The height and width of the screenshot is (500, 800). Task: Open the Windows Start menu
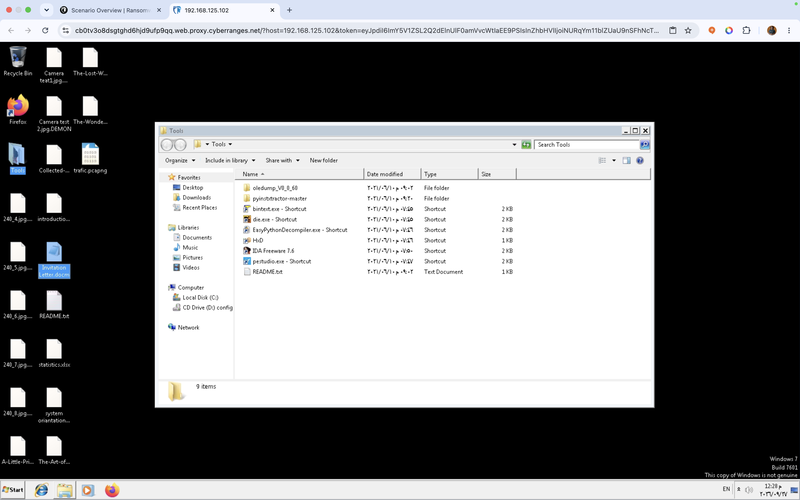pos(12,490)
